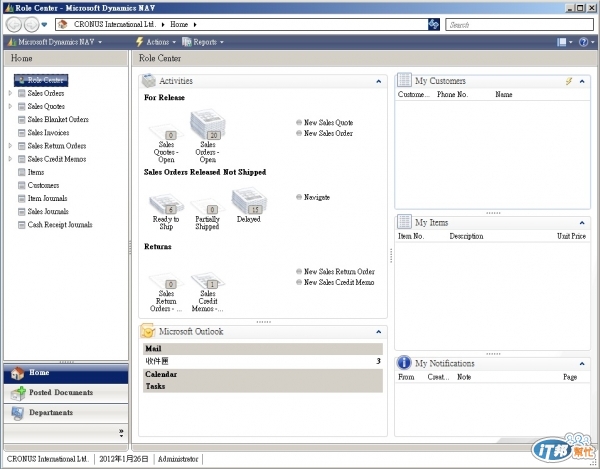The width and height of the screenshot is (600, 469).
Task: Click the Items list icon
Action: coord(22,172)
